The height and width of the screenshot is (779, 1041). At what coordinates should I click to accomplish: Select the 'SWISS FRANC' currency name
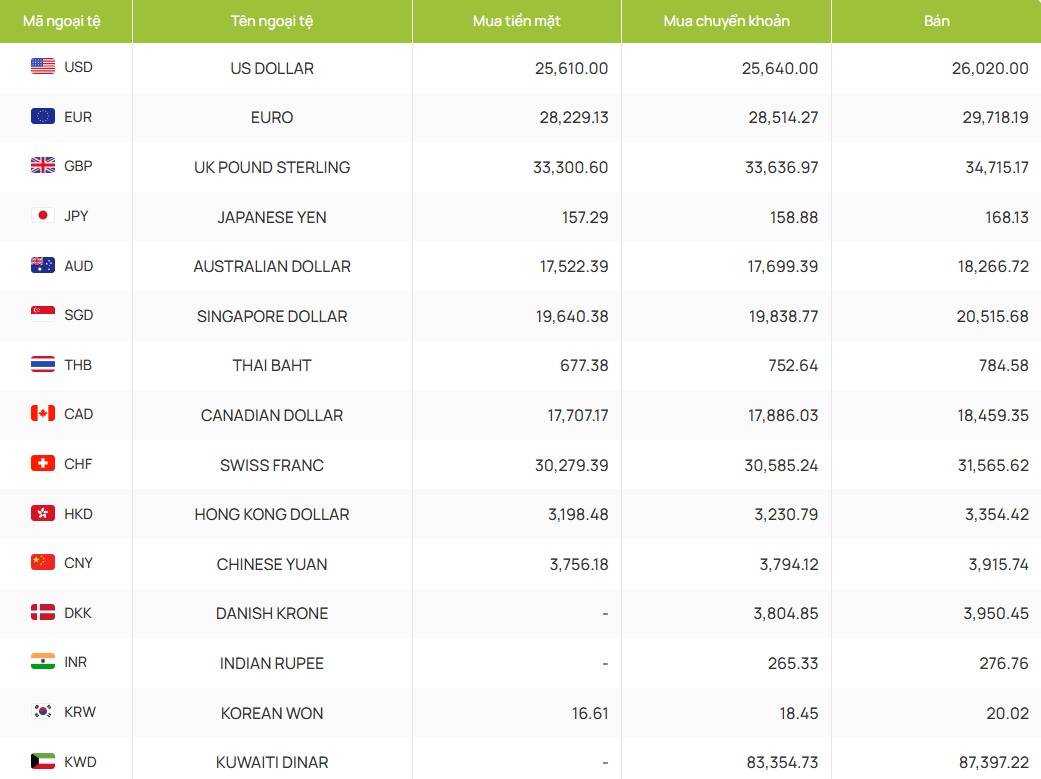[x=272, y=465]
